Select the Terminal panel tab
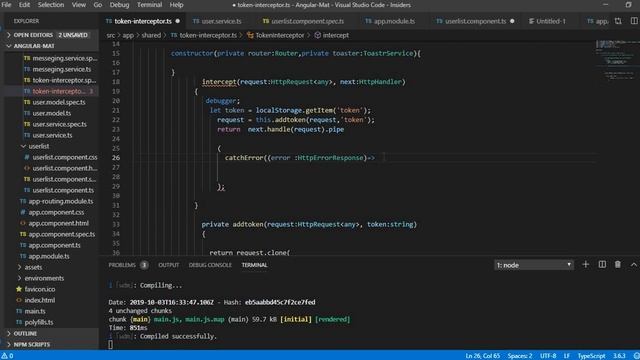640x360 pixels. click(254, 265)
